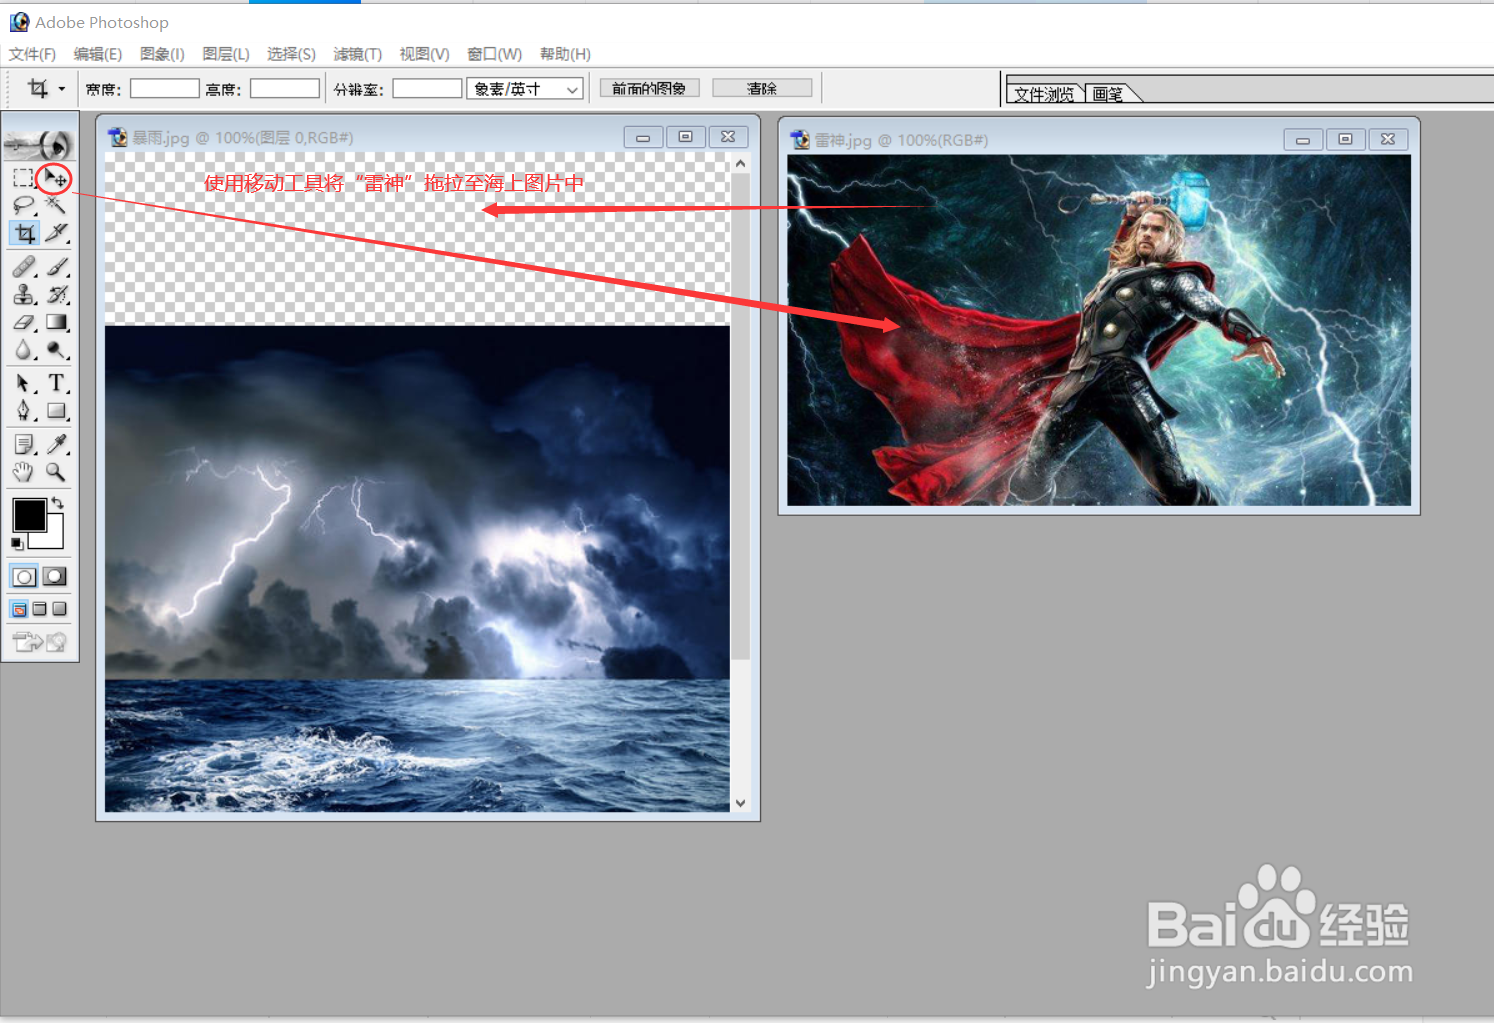This screenshot has height=1023, width=1494.
Task: Reset default foreground and background colors
Action: click(17, 543)
